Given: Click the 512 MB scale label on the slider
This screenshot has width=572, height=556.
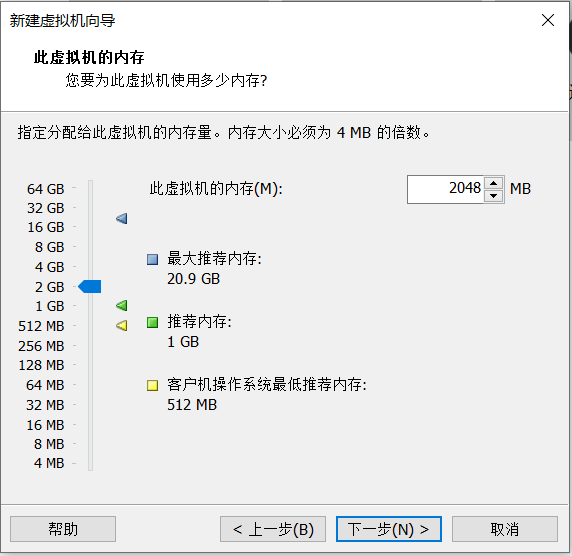Looking at the screenshot, I should [x=41, y=326].
